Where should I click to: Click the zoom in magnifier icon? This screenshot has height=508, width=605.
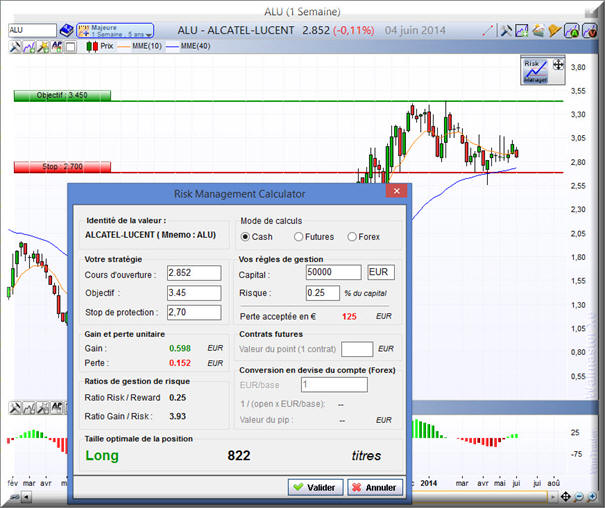pos(591,497)
